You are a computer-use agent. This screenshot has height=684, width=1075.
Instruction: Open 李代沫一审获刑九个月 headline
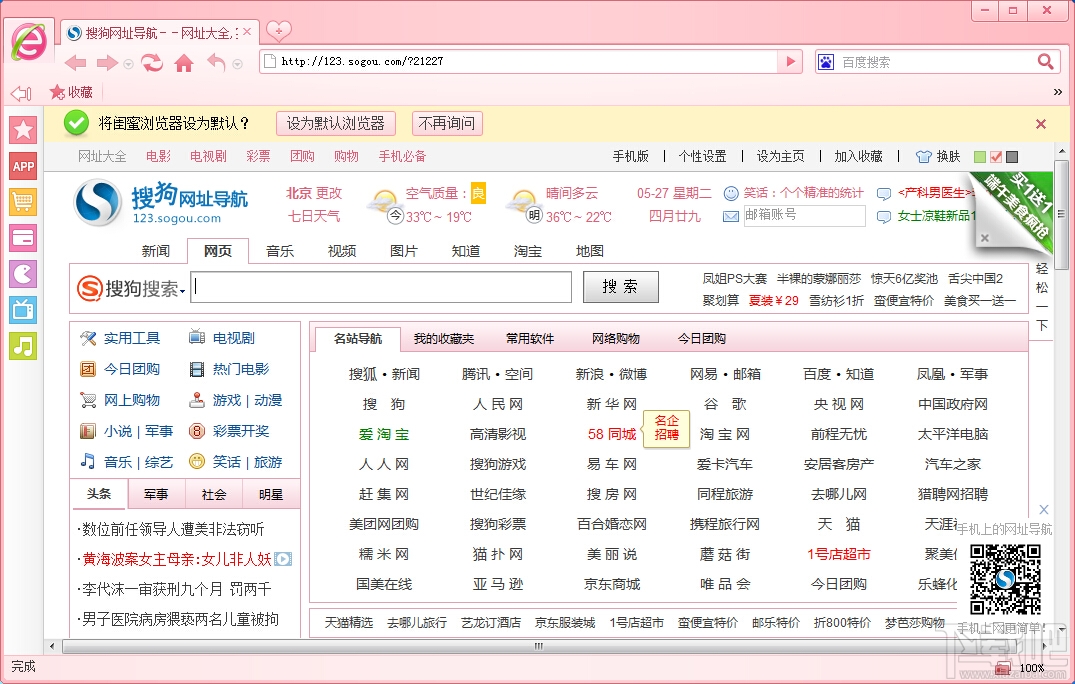coord(176,589)
